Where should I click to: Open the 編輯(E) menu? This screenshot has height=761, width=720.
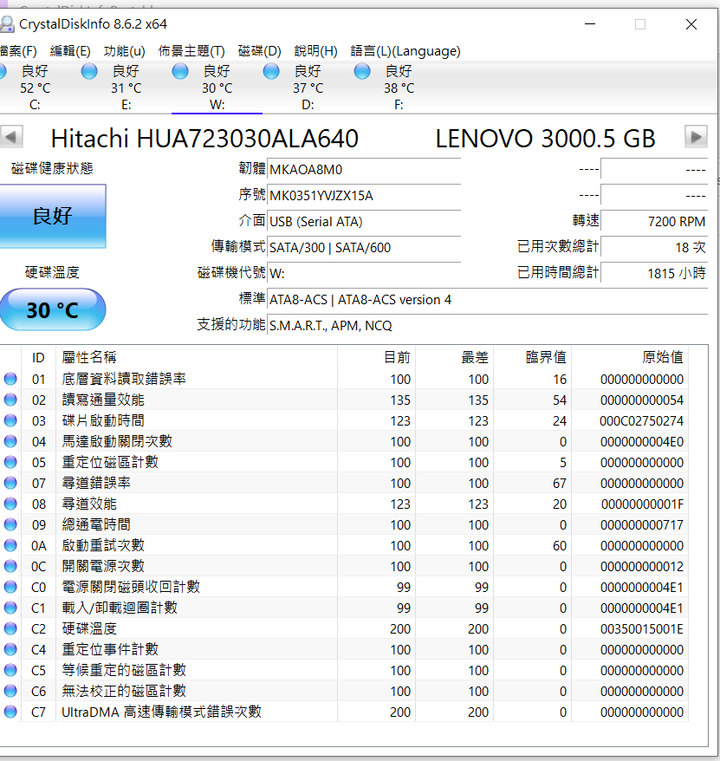click(x=70, y=51)
